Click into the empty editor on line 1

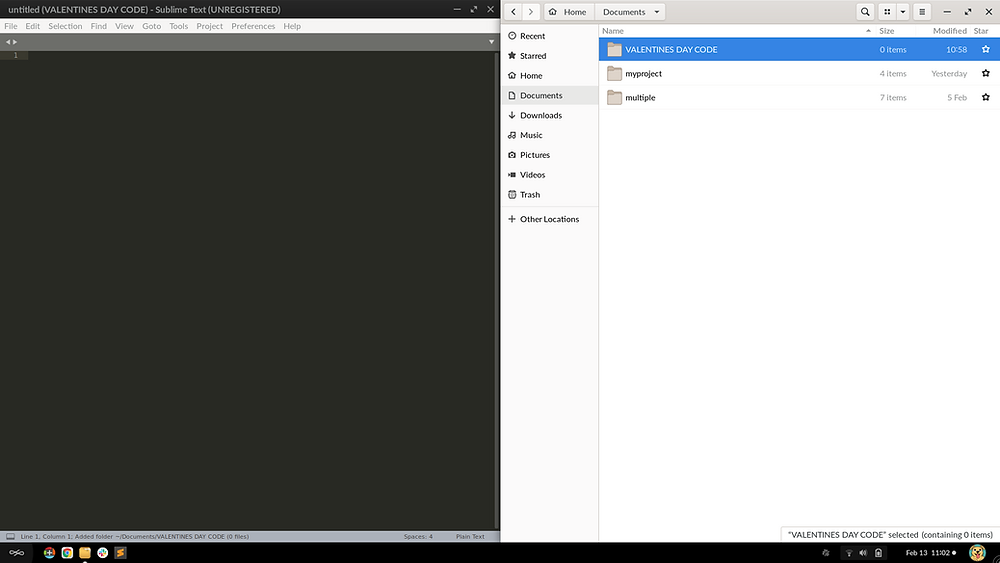click(x=261, y=55)
